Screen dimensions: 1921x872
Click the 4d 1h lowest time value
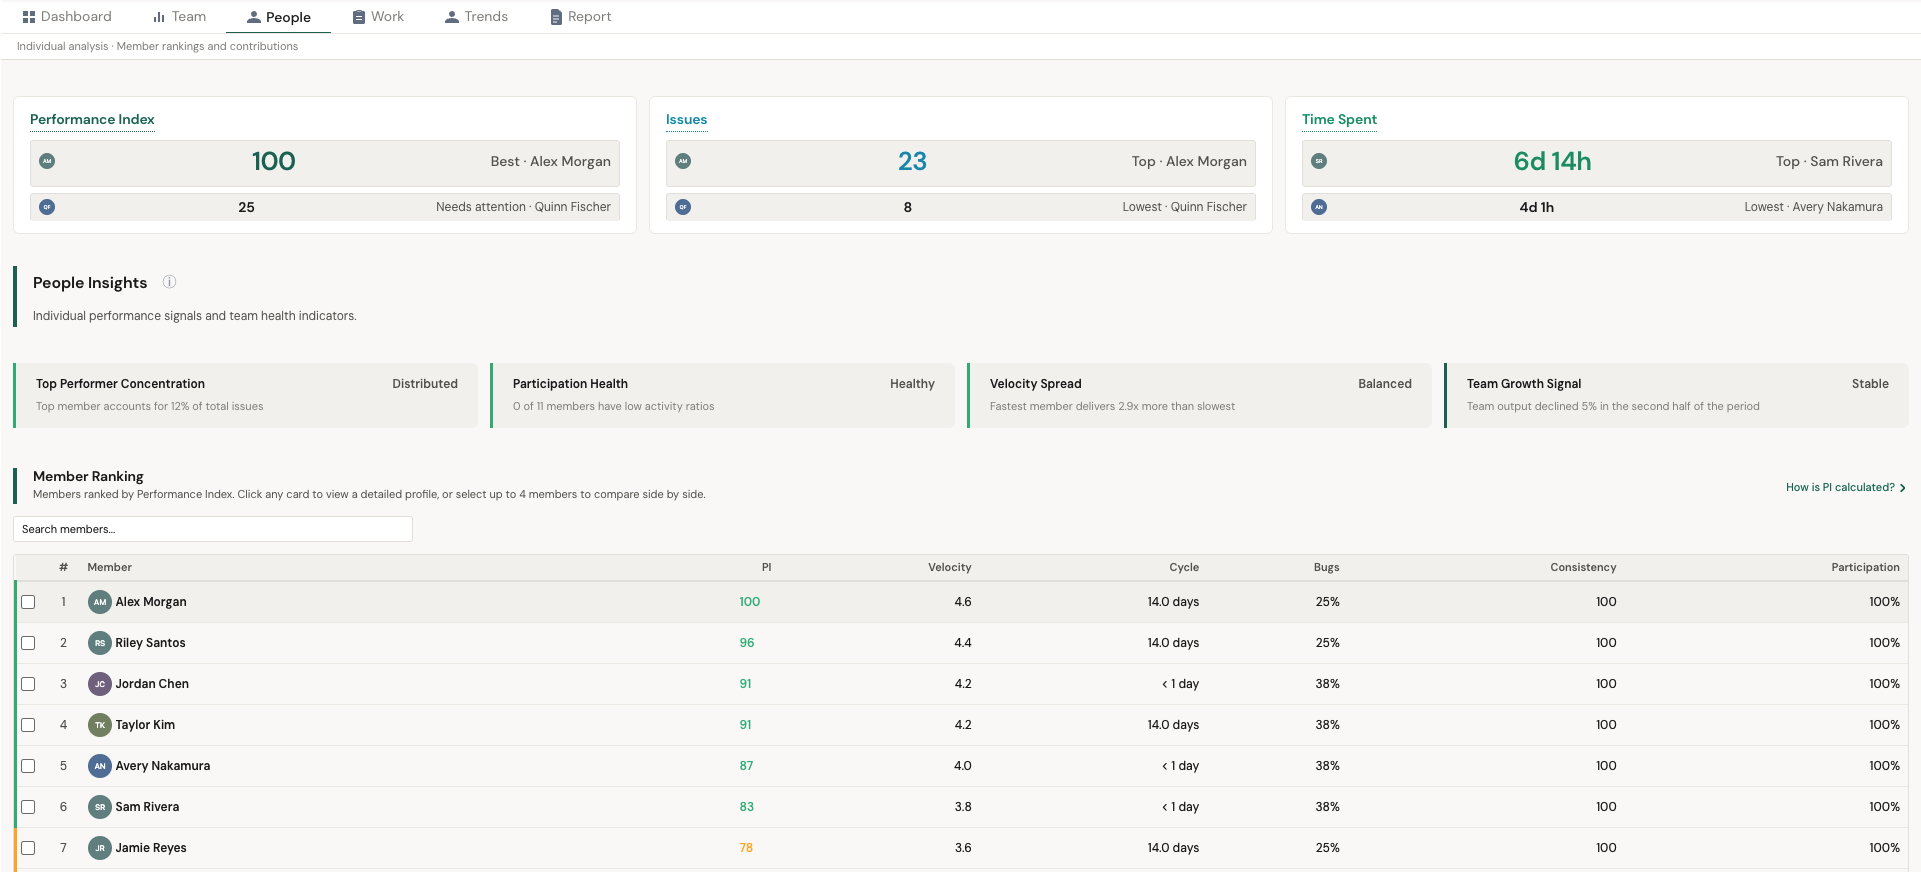[x=1536, y=207]
